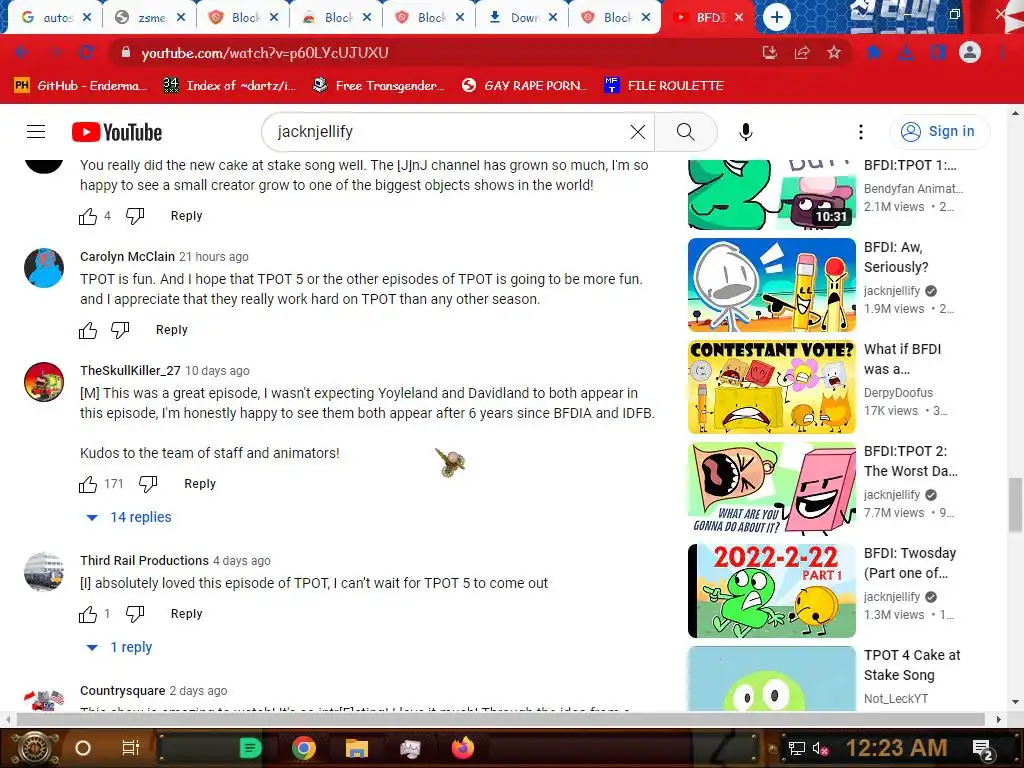Like Carolyn McClain's comment
The width and height of the screenshot is (1024, 768).
tap(88, 330)
